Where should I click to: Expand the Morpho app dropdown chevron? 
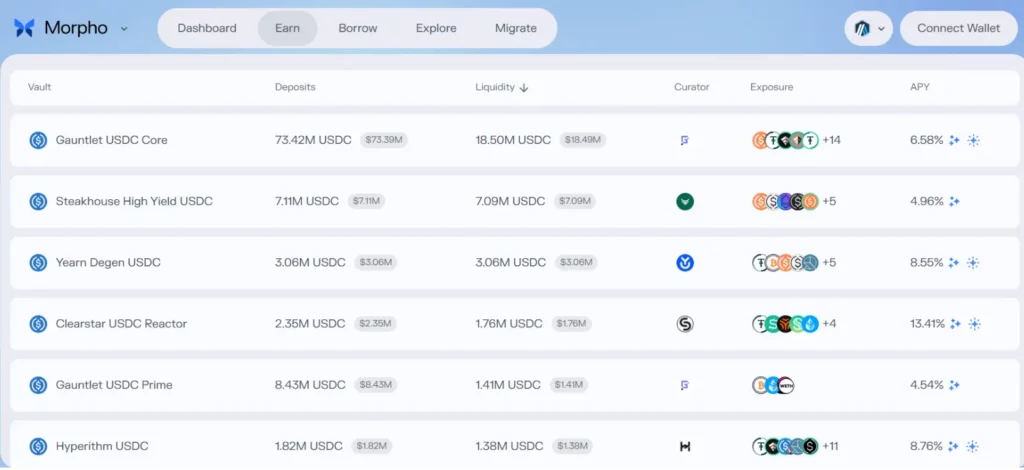pos(124,29)
